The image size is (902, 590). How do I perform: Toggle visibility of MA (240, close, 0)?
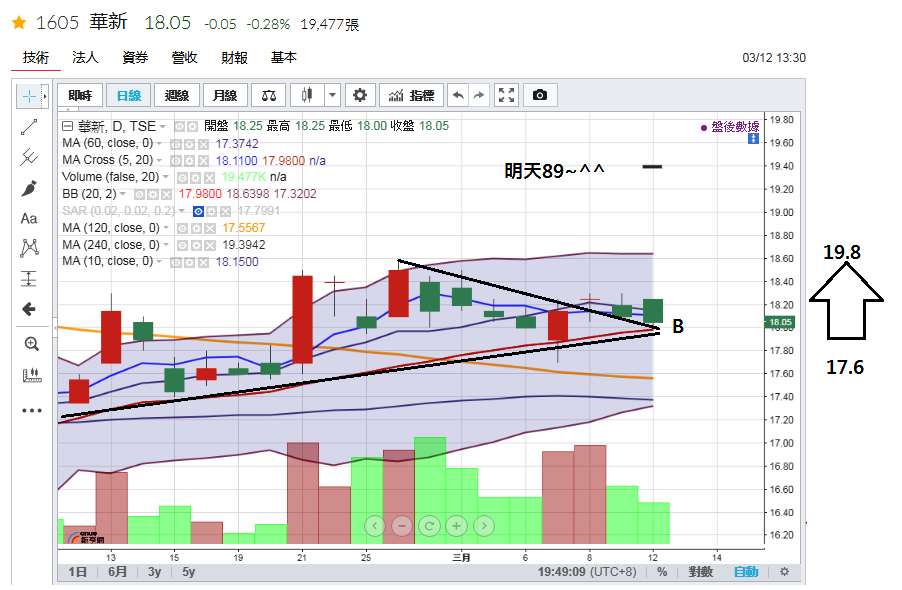pos(182,246)
